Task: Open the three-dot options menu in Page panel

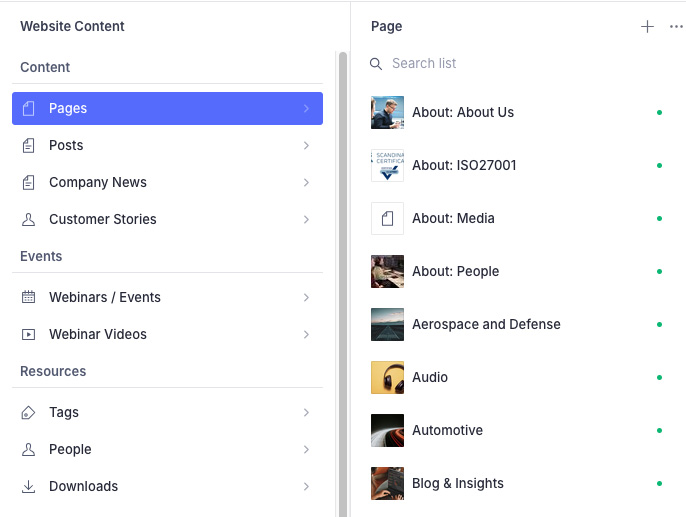Action: (x=676, y=27)
